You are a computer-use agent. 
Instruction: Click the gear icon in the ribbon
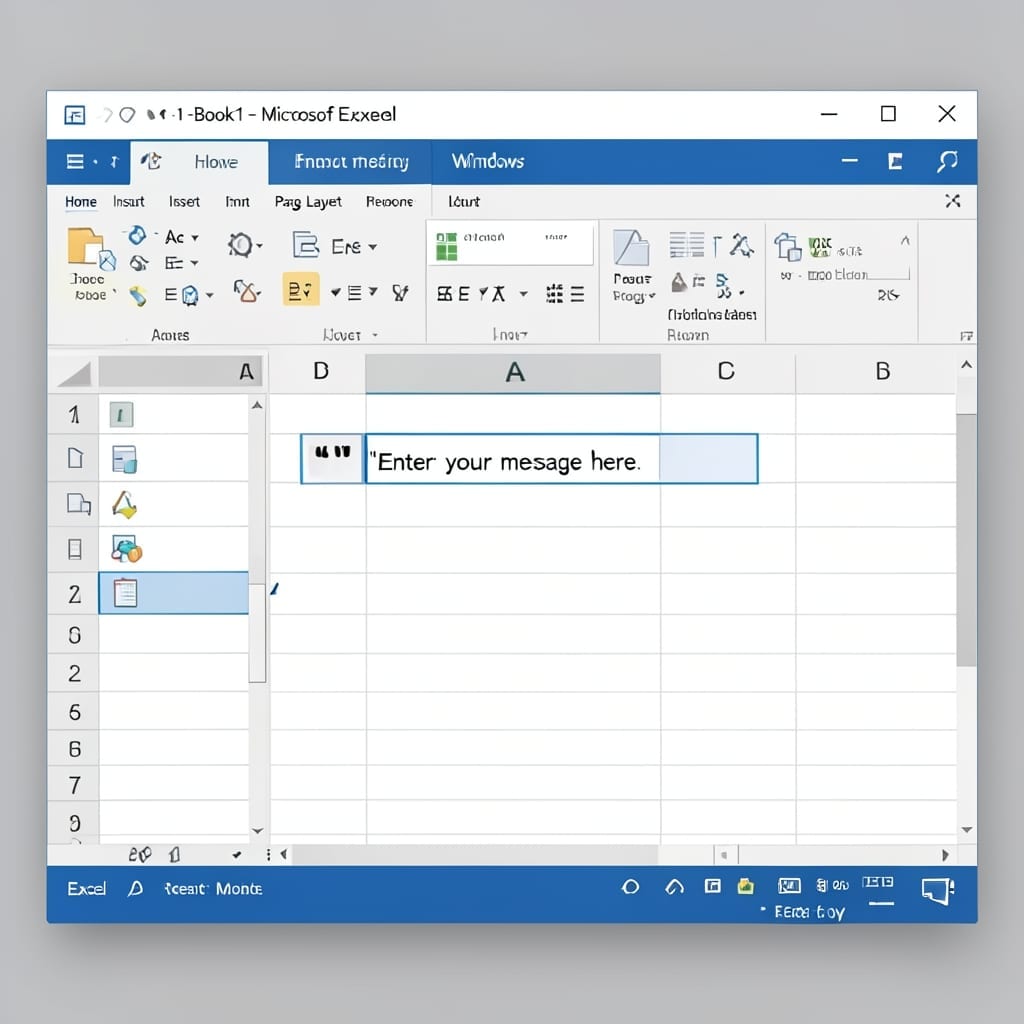240,246
